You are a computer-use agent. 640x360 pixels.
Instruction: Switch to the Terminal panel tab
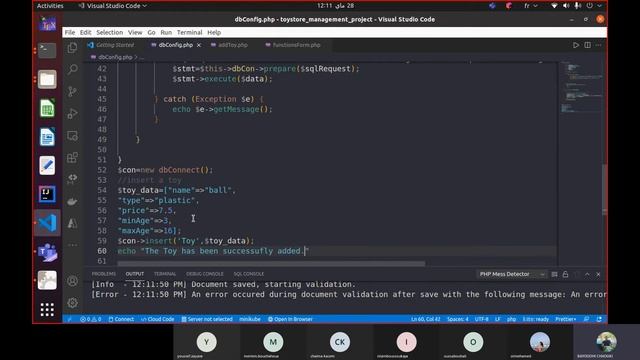click(165, 274)
